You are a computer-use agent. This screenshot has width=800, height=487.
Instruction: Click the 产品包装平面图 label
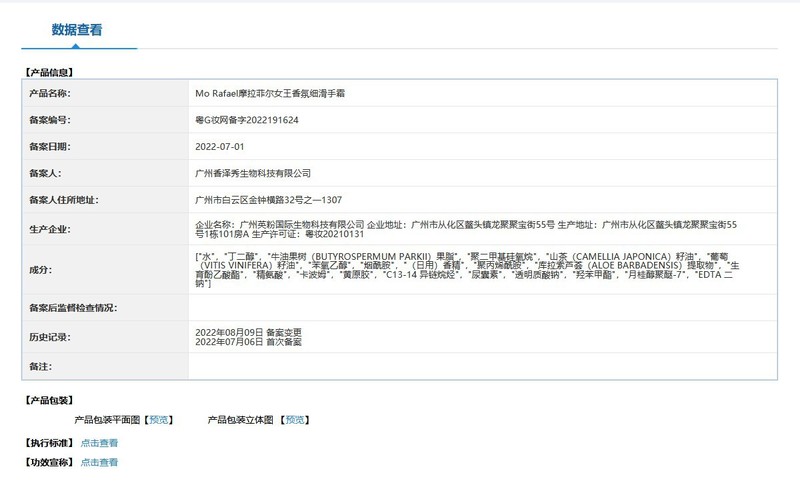point(107,420)
